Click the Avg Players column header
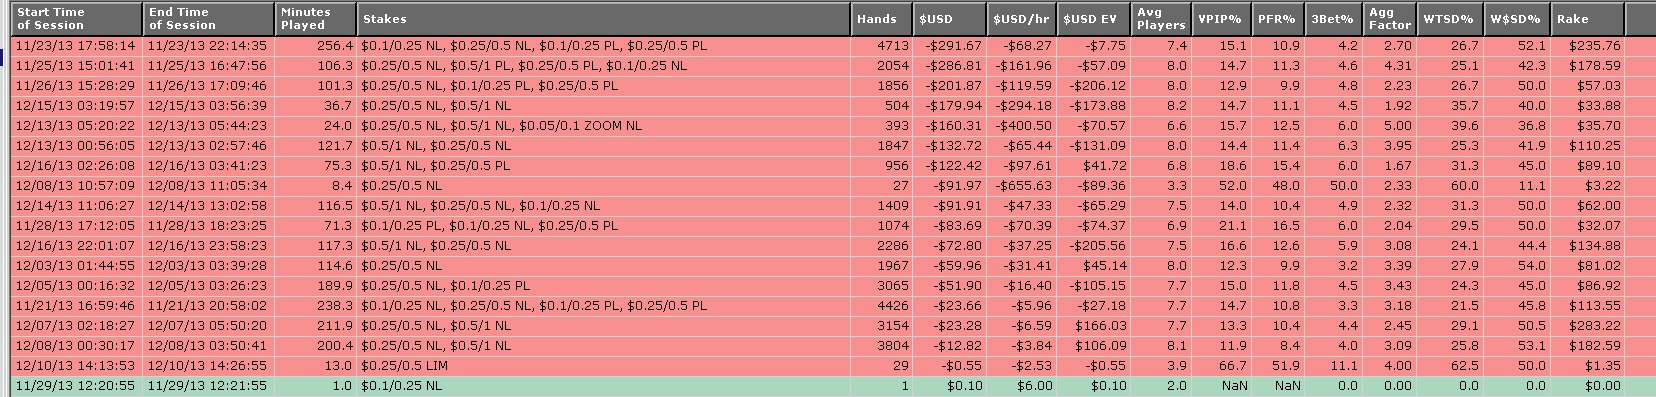This screenshot has height=397, width=1656. [x=1161, y=18]
